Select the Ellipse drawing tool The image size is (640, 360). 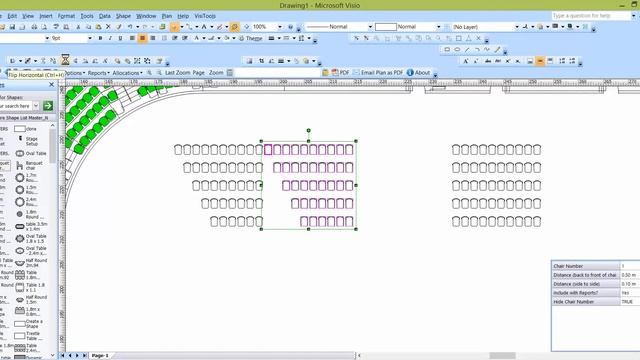(x=457, y=49)
